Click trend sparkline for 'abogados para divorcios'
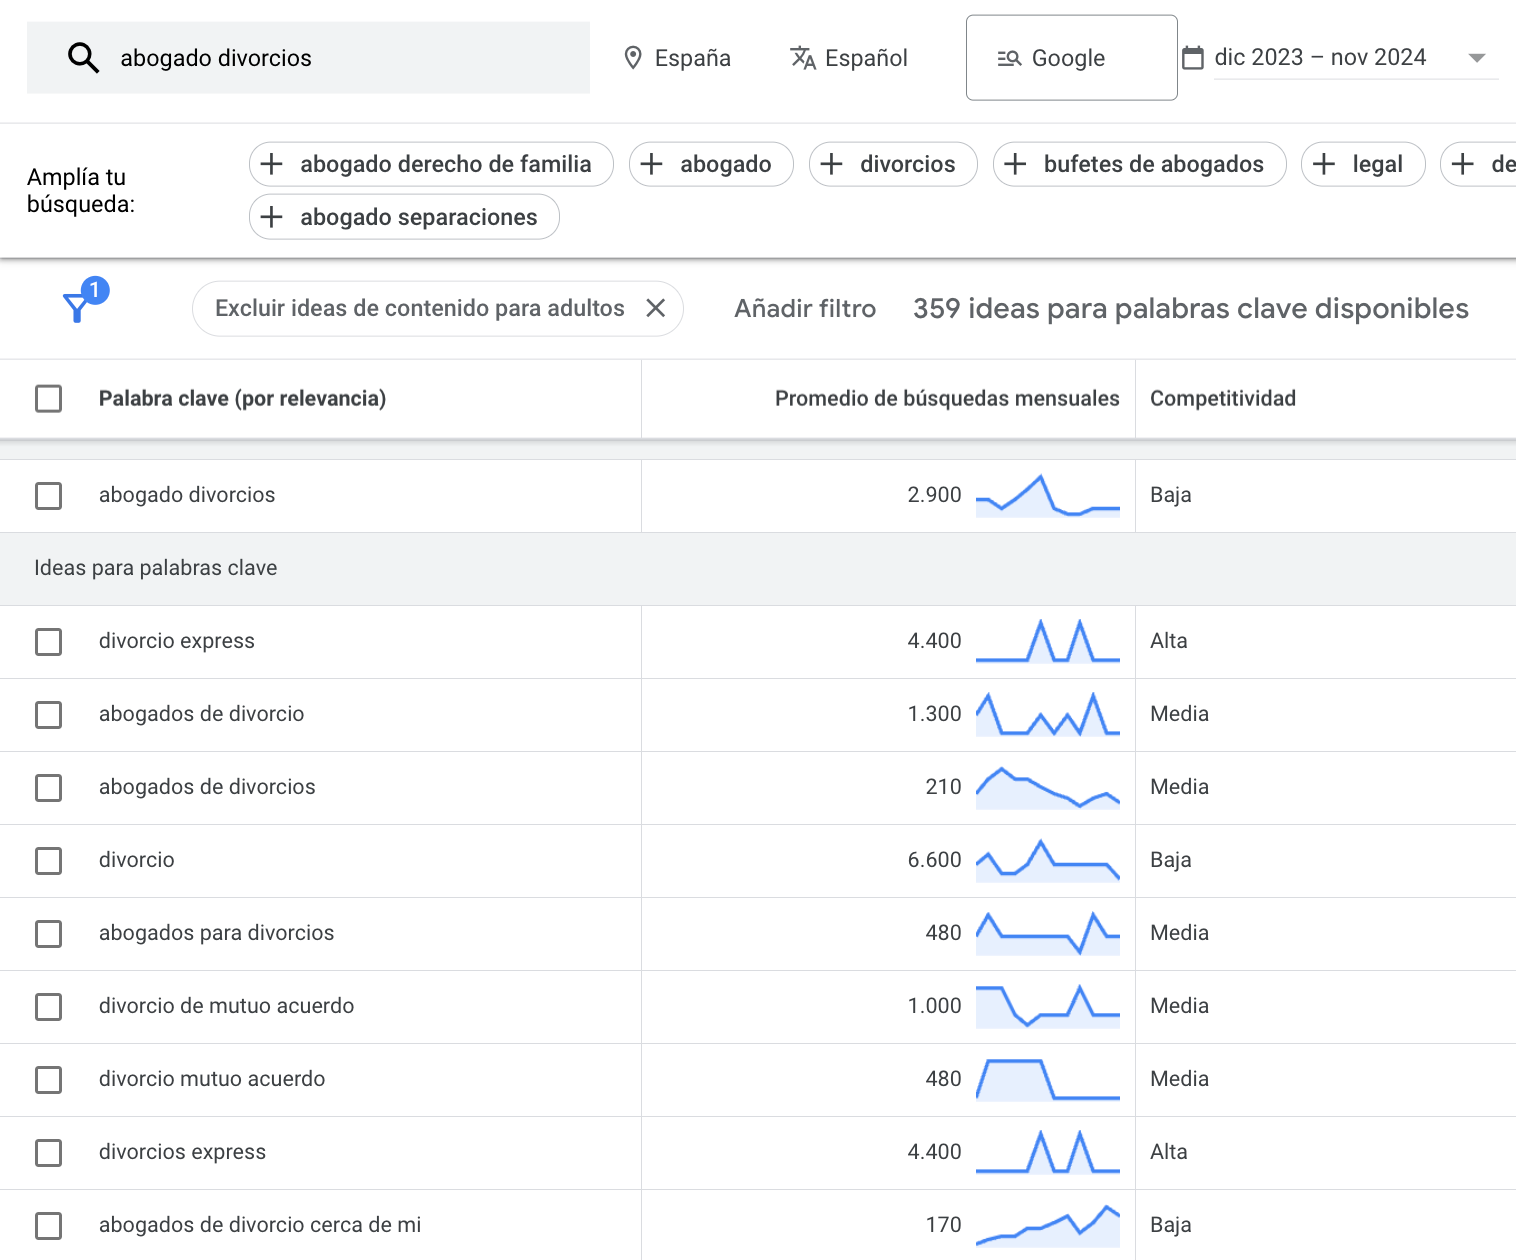The image size is (1516, 1260). tap(1048, 933)
